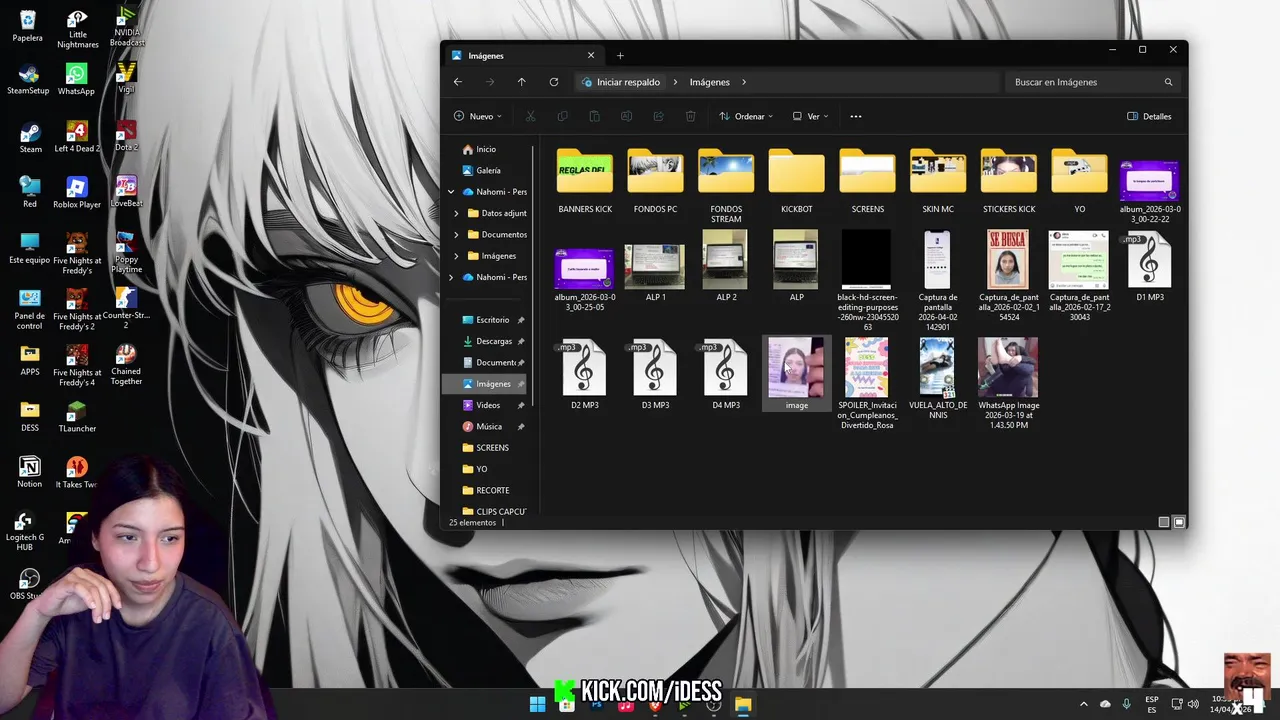The image size is (1280, 720).
Task: Open Papelera recycle bin on desktop
Action: 28,26
